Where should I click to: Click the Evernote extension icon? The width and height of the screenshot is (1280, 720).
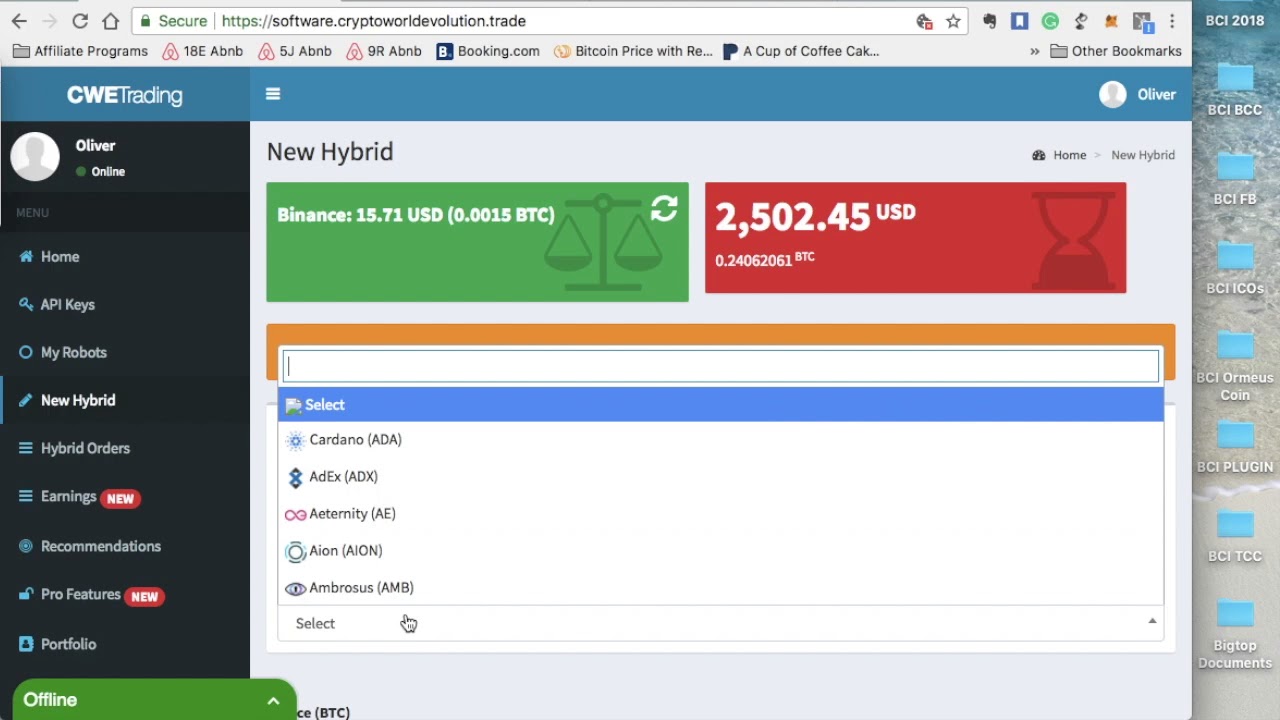(990, 21)
